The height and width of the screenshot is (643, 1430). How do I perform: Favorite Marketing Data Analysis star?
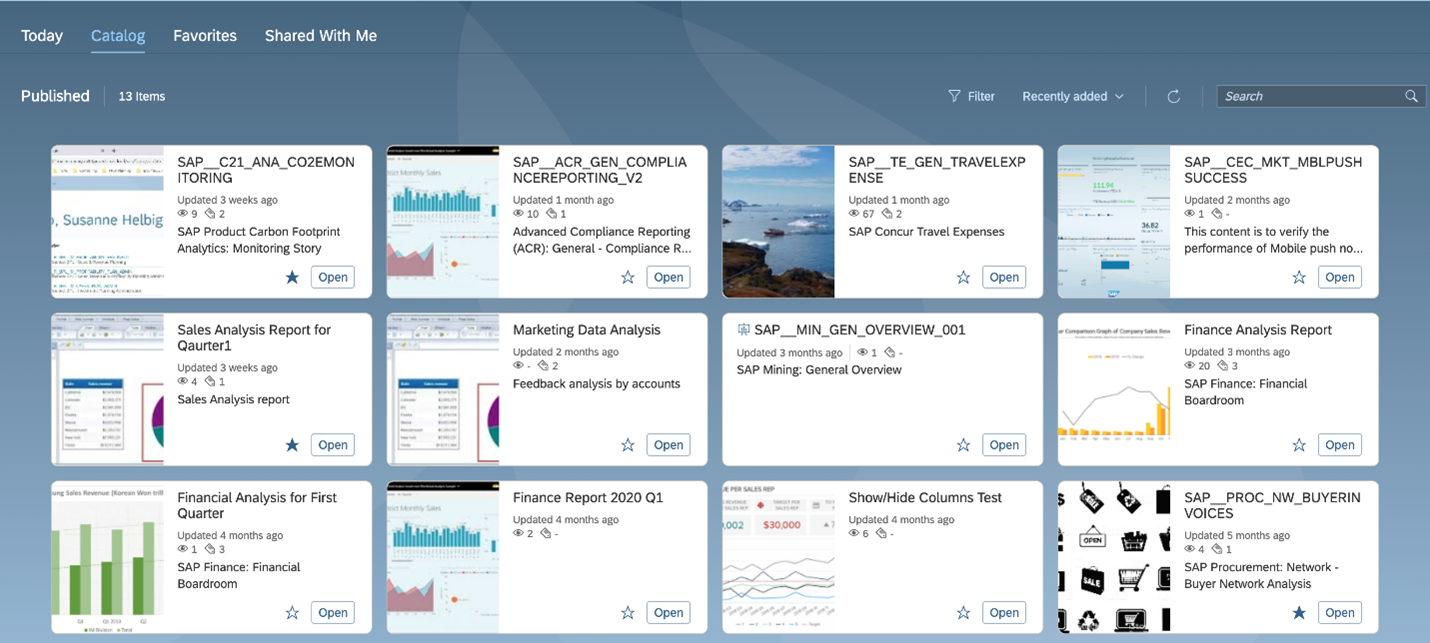tap(628, 445)
